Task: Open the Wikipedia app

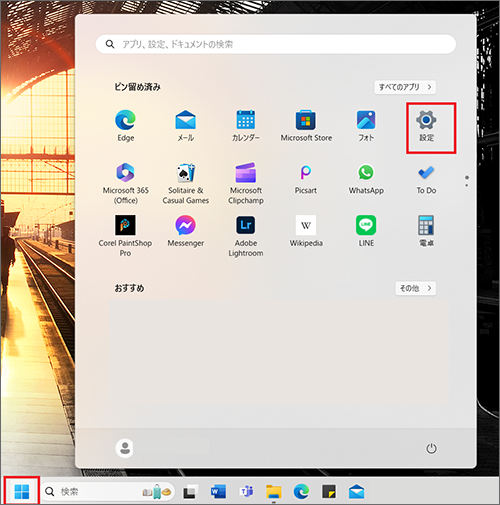Action: (x=306, y=231)
